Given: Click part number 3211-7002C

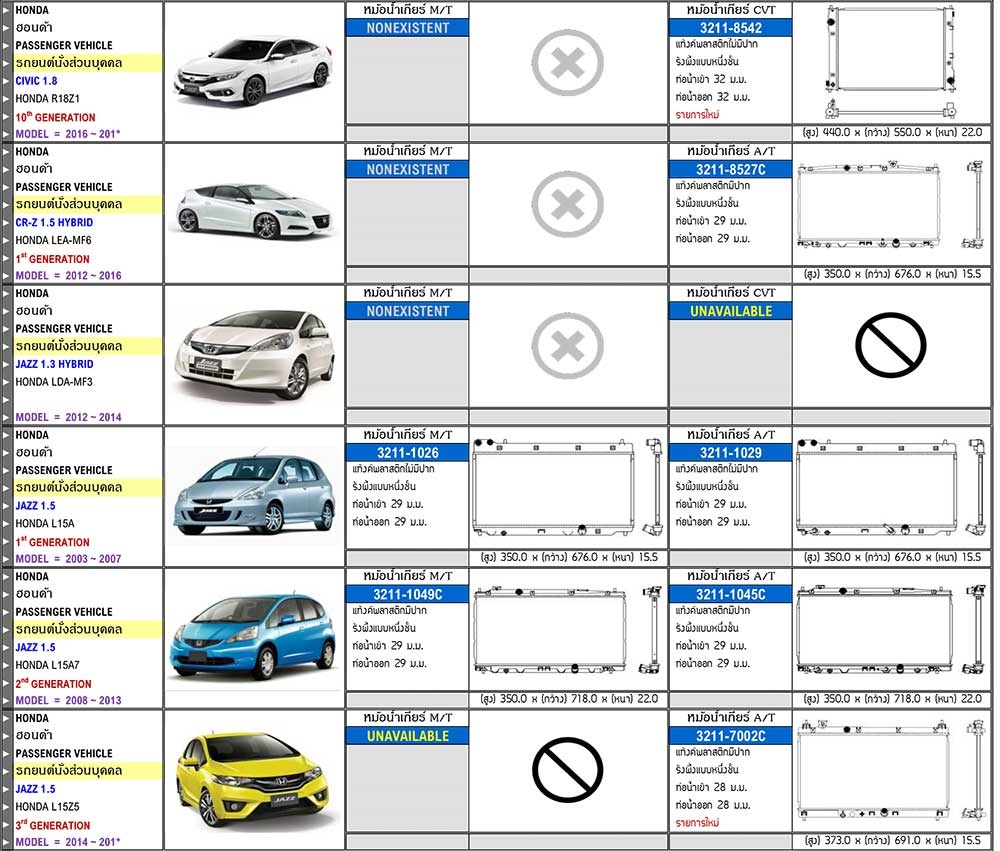Looking at the screenshot, I should pyautogui.click(x=731, y=736).
